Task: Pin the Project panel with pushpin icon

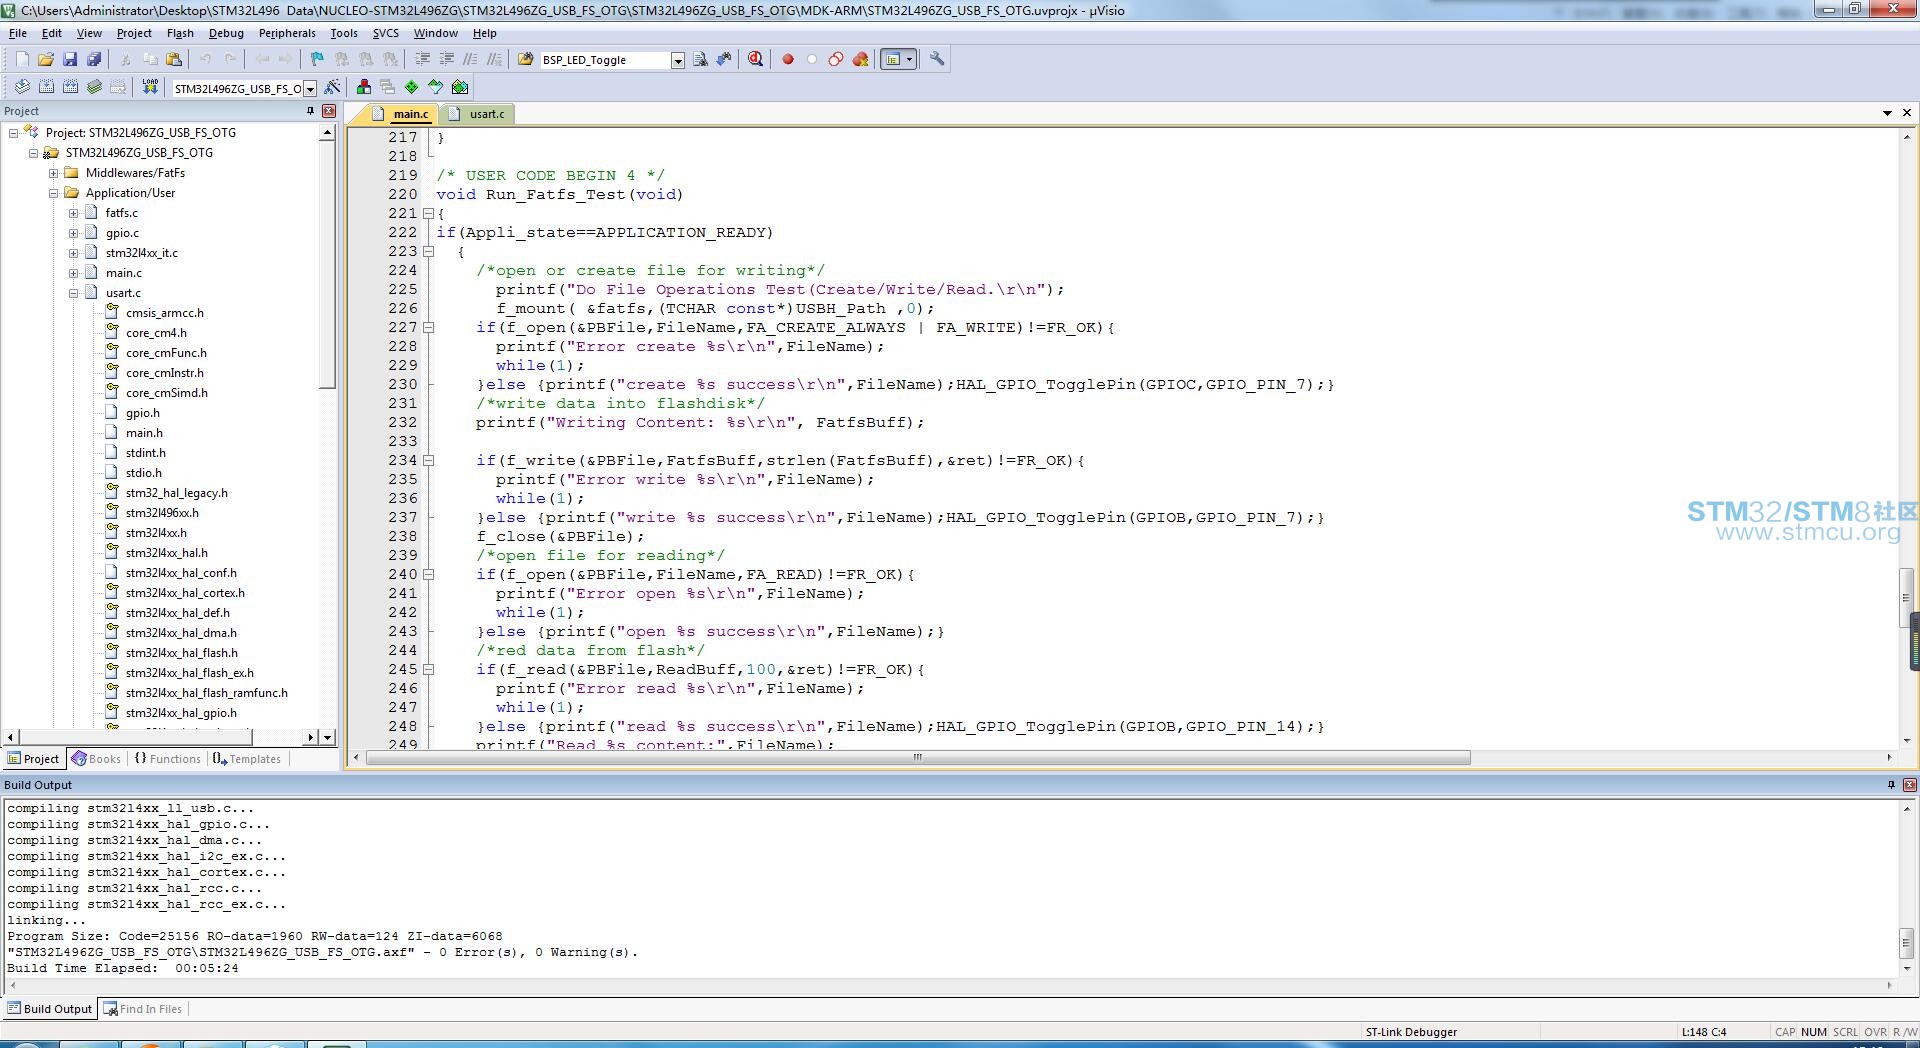Action: (x=310, y=111)
